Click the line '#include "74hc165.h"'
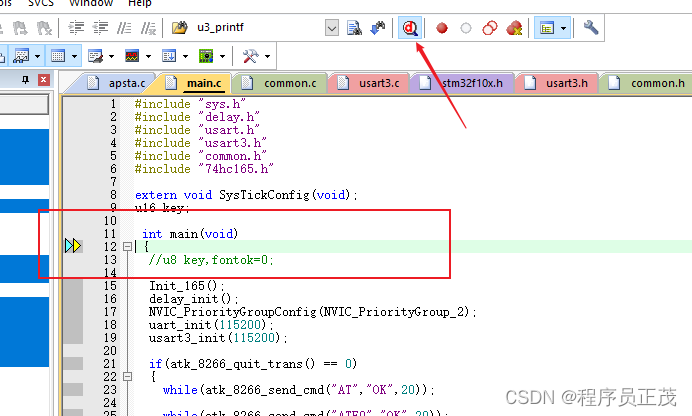Viewport: 692px width, 416px height. (x=204, y=169)
